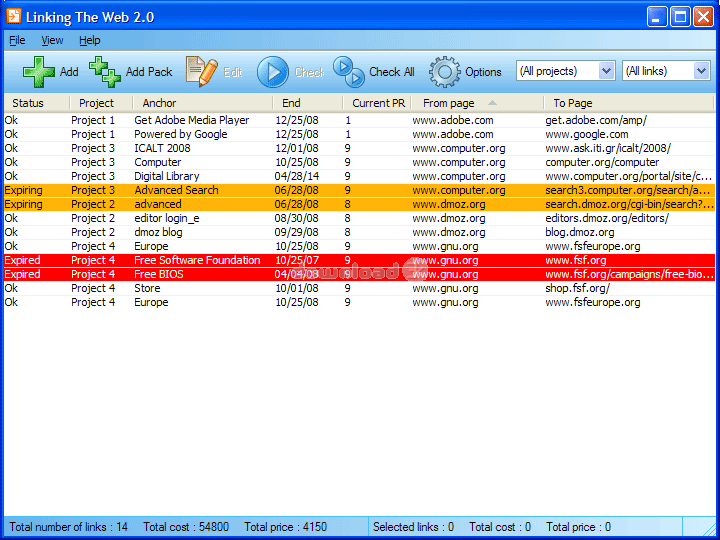720x540 pixels.
Task: Select the Free Software Foundation expired row
Action: point(360,260)
